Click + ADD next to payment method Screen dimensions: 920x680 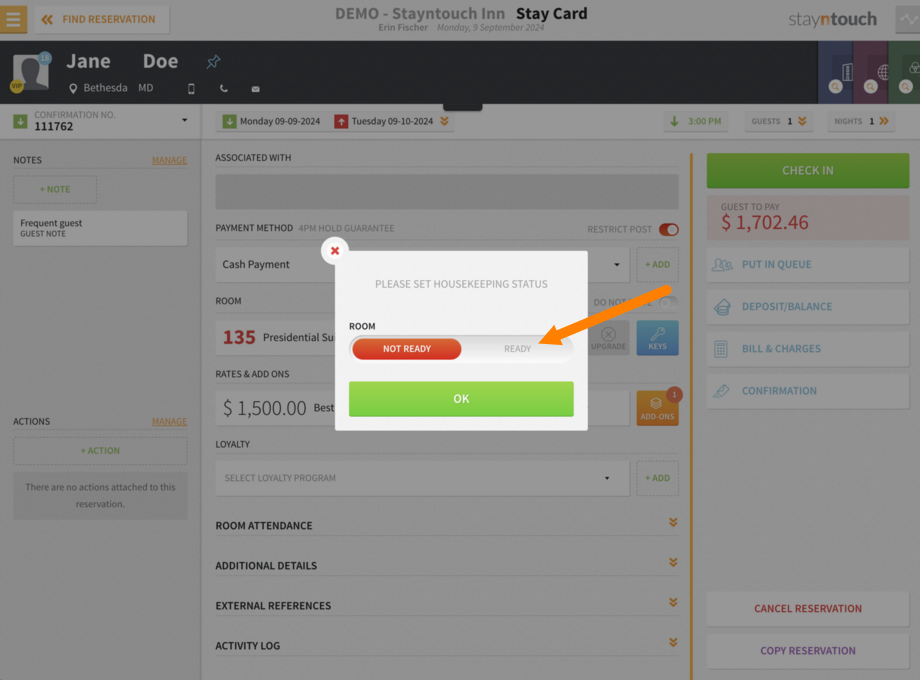(657, 265)
